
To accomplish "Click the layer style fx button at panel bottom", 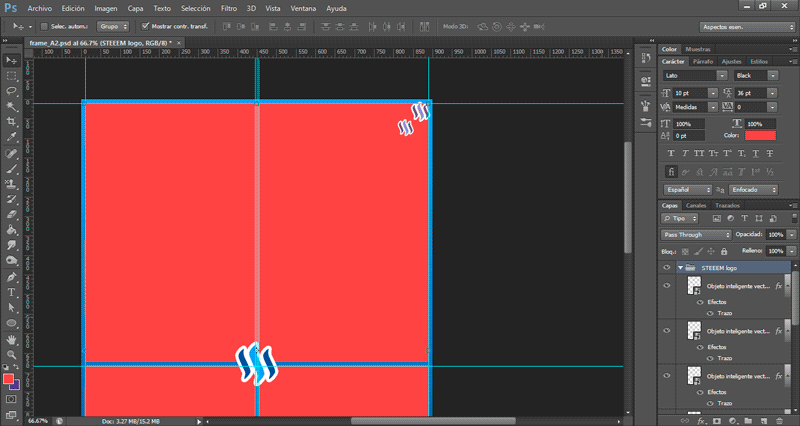I will click(x=702, y=421).
